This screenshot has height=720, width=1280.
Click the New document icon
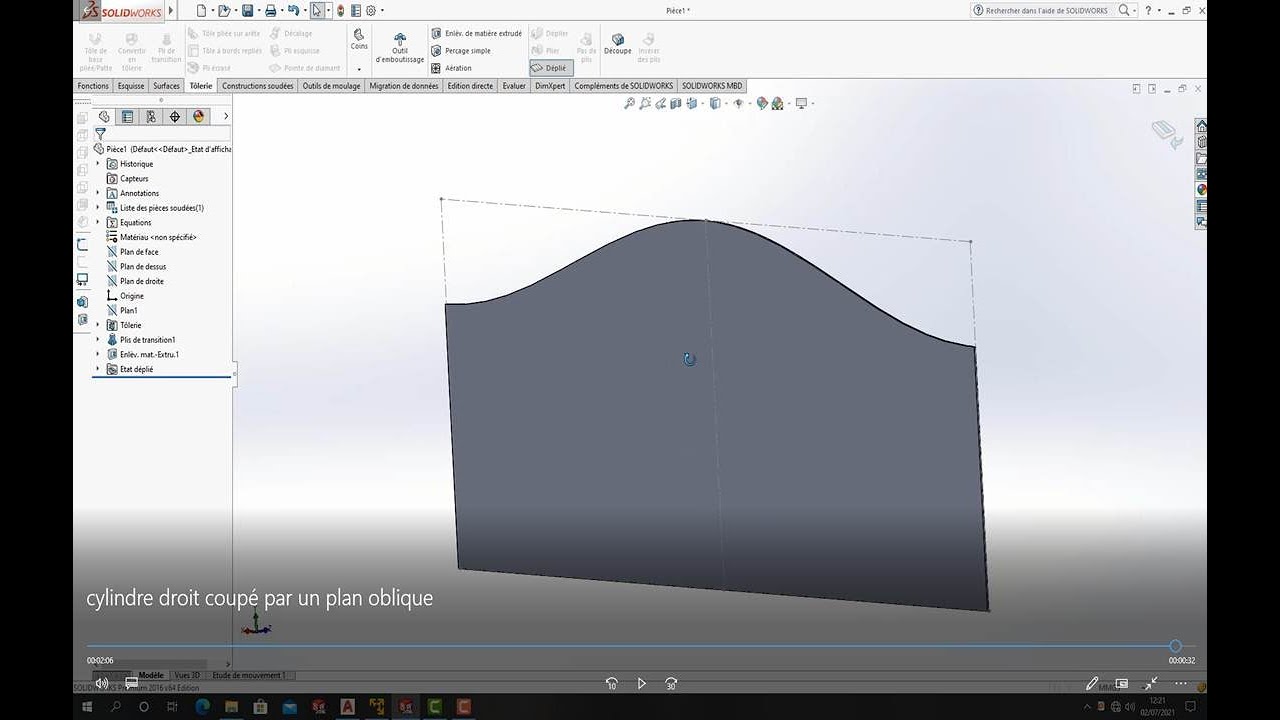point(201,11)
